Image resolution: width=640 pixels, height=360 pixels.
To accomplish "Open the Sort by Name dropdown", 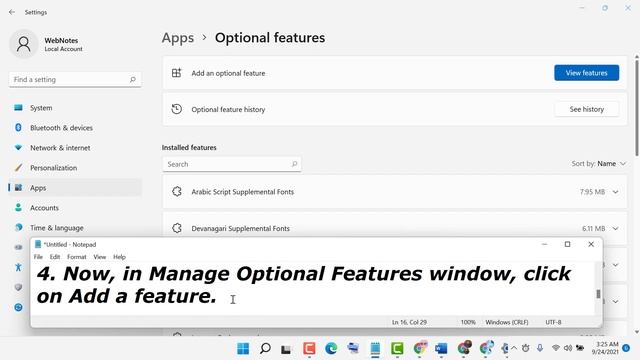I will click(x=599, y=164).
